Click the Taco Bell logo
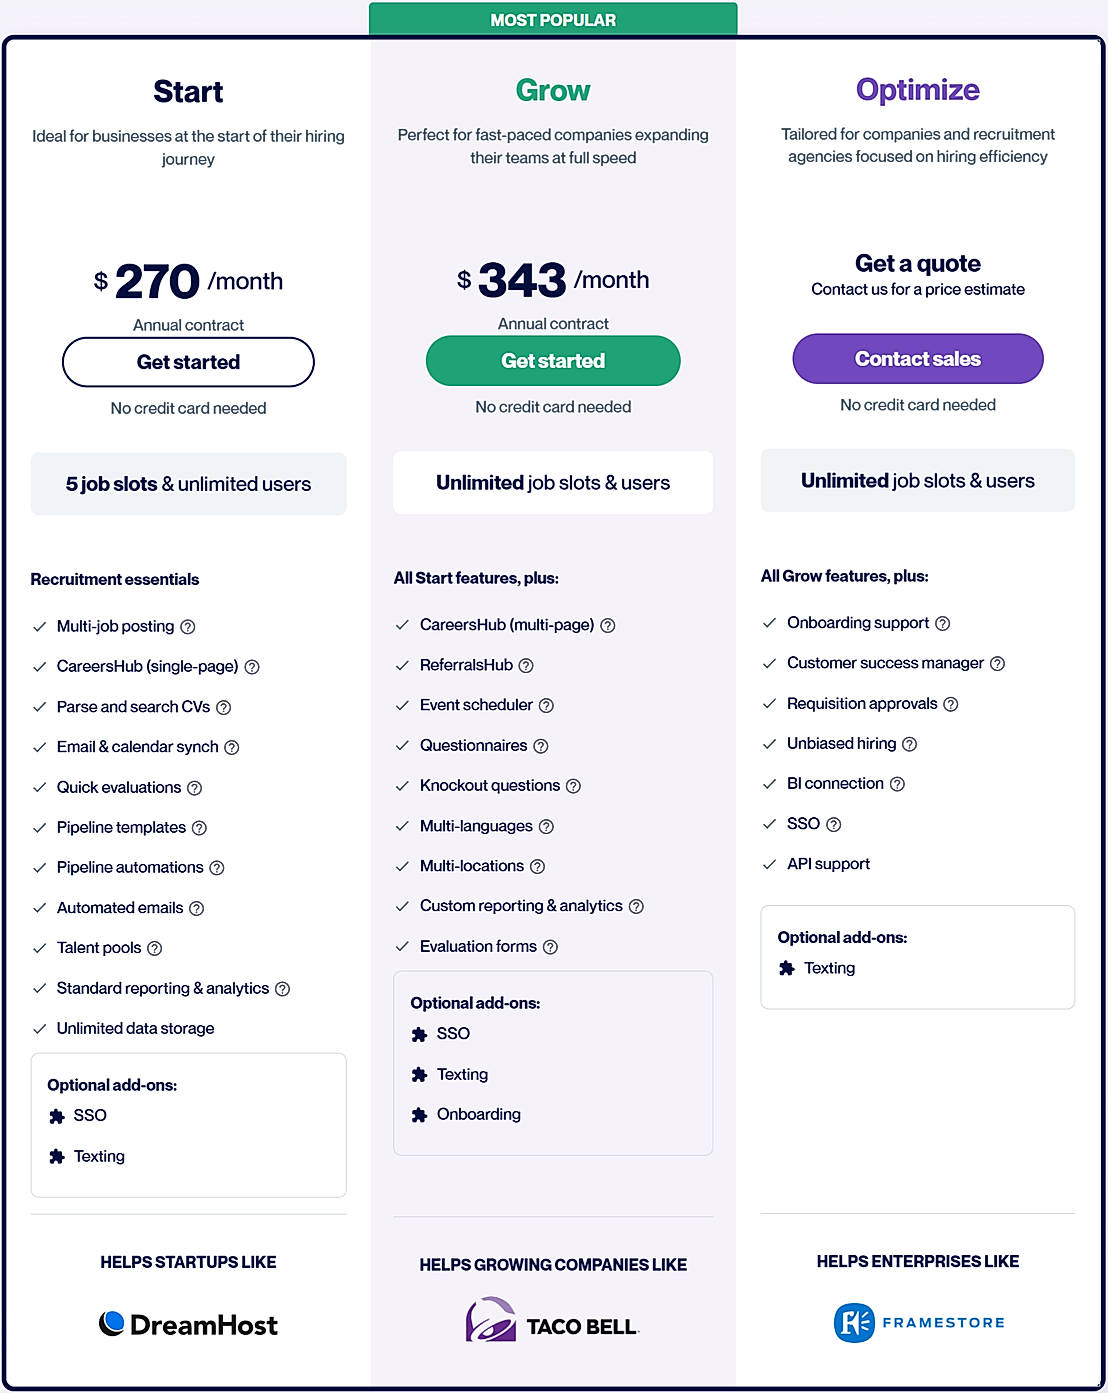 552,1321
